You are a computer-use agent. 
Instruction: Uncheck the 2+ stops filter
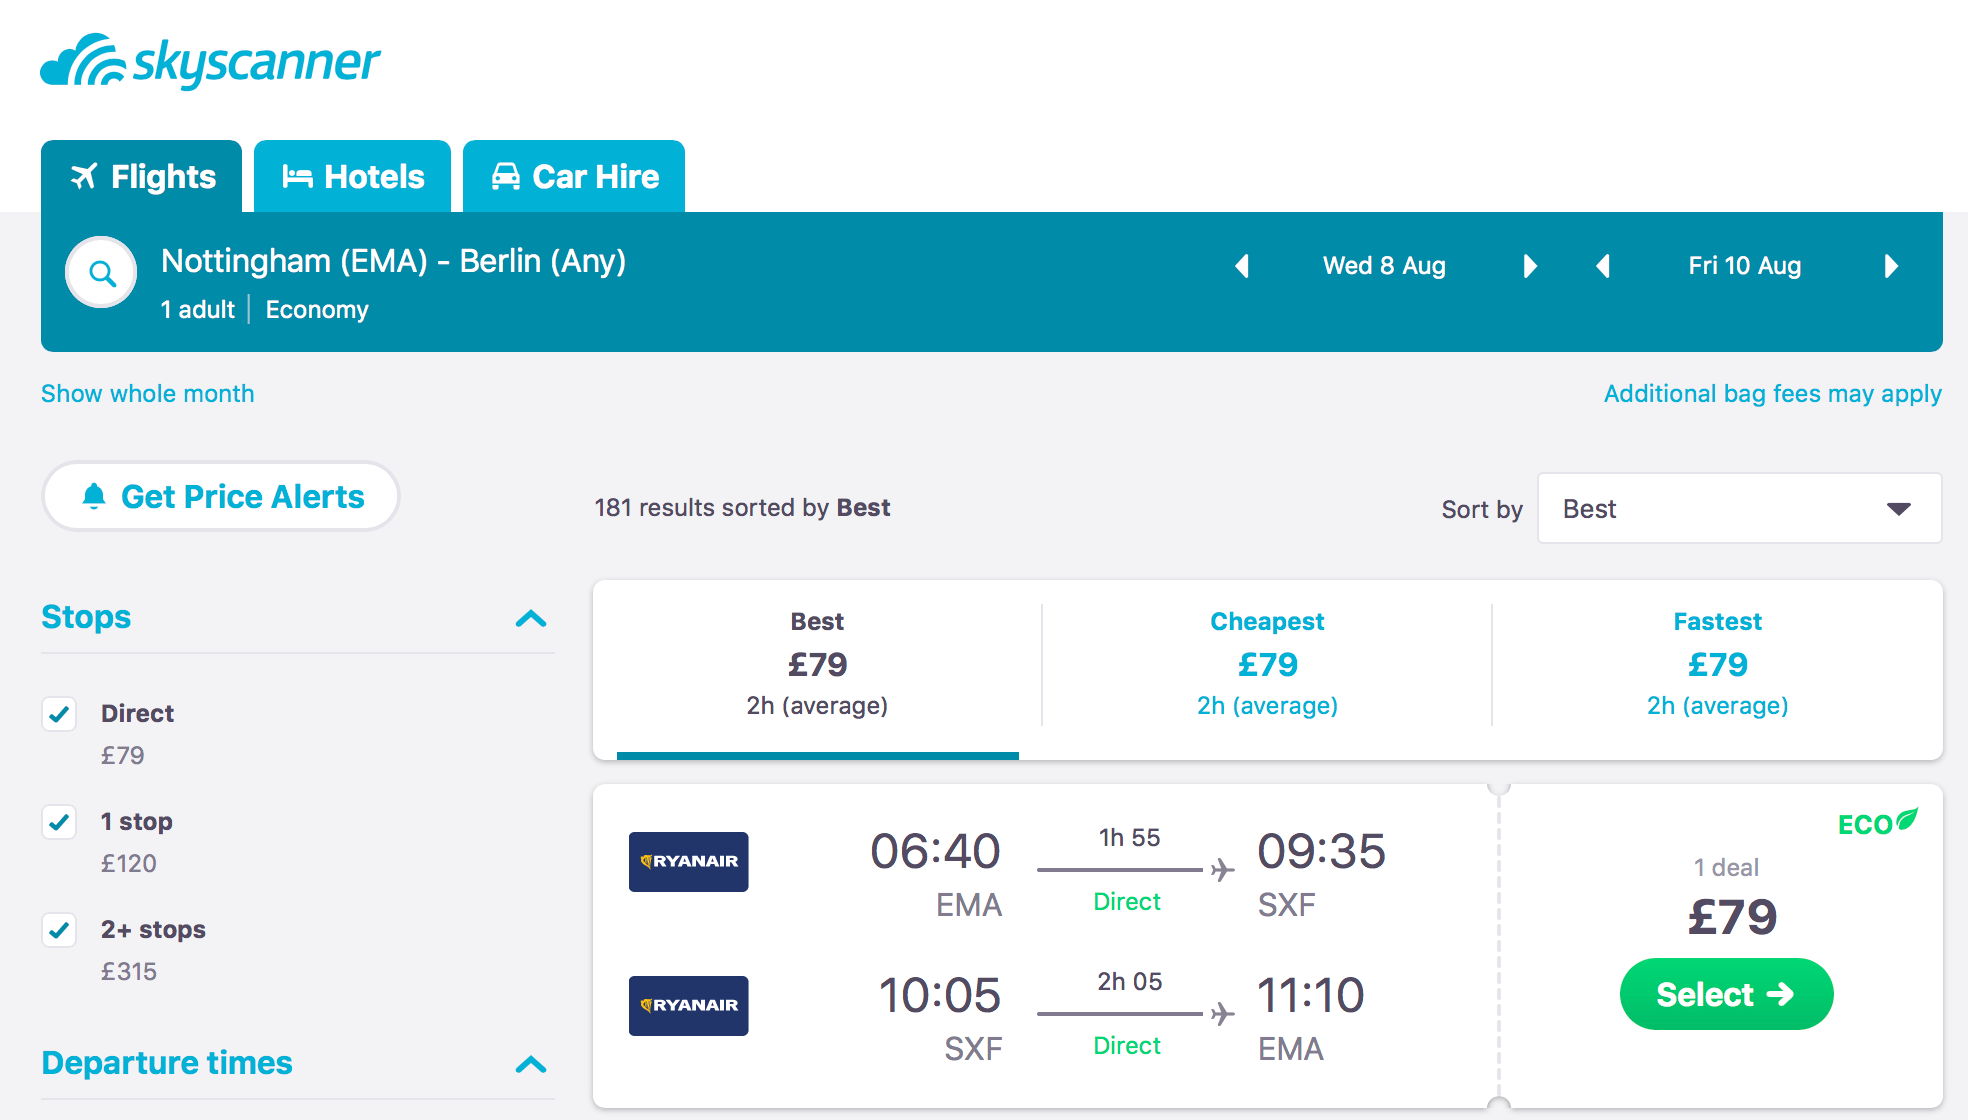(x=60, y=930)
